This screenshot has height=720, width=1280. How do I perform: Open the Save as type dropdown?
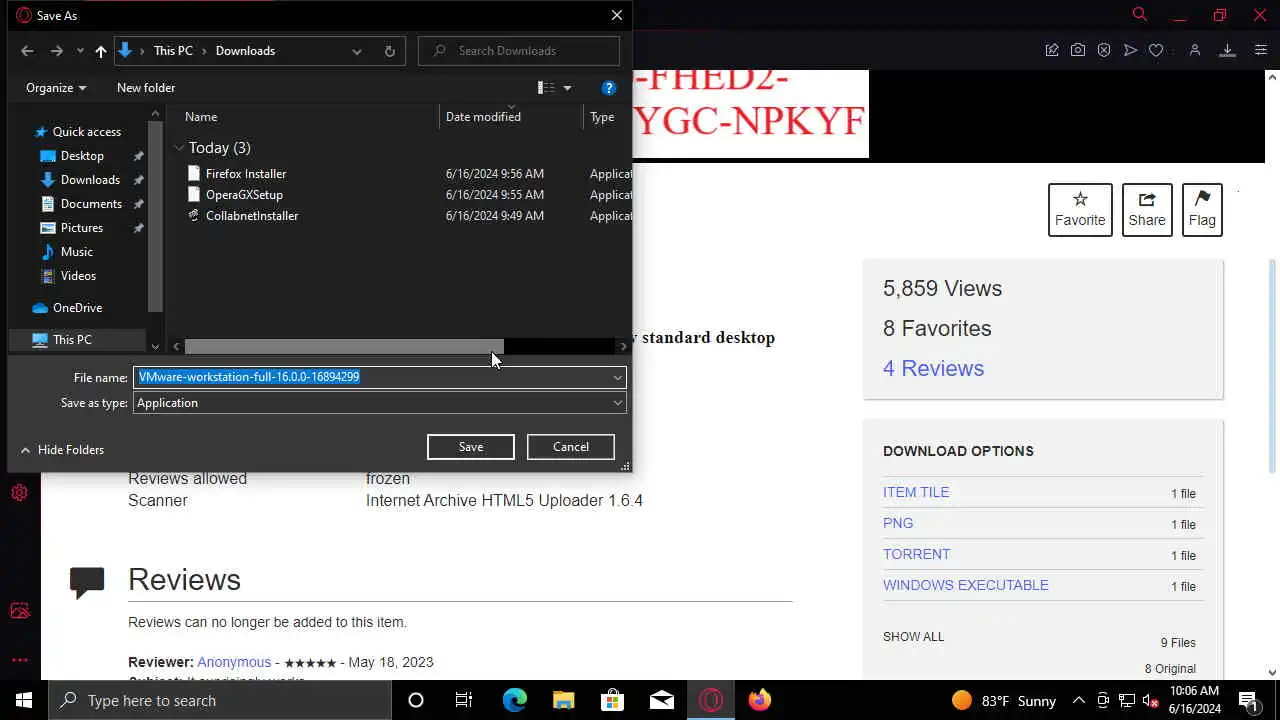[x=618, y=403]
